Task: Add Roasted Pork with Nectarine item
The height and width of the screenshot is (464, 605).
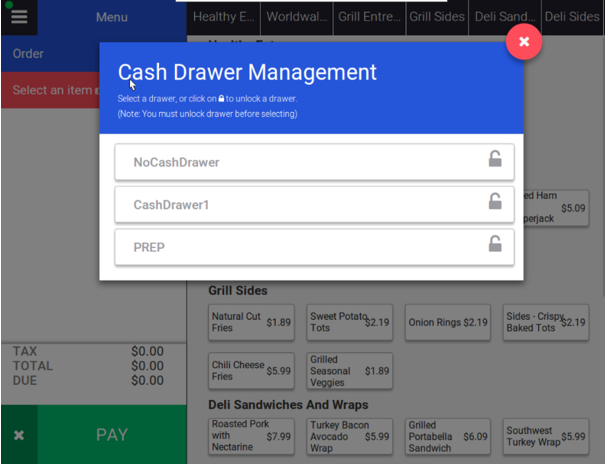Action: pos(251,436)
